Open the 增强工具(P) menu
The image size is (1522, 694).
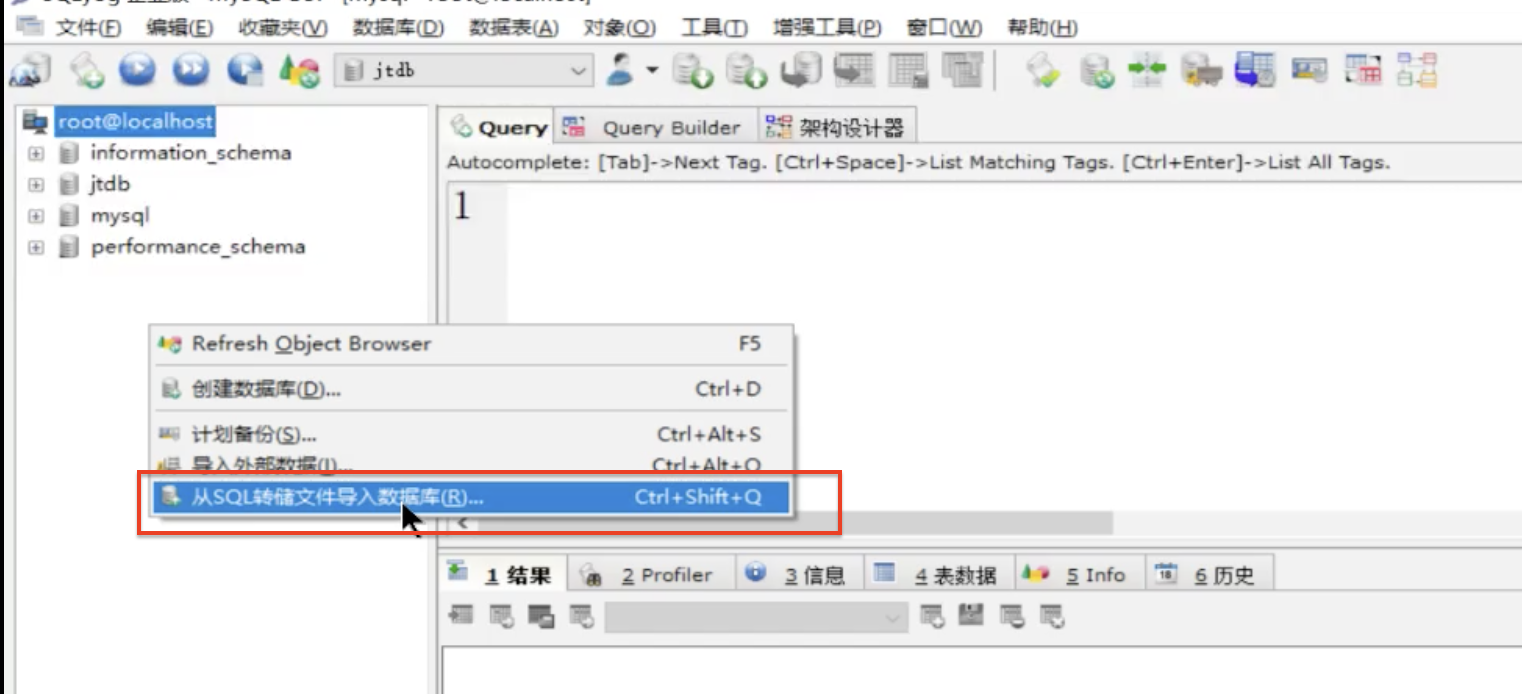pos(828,27)
